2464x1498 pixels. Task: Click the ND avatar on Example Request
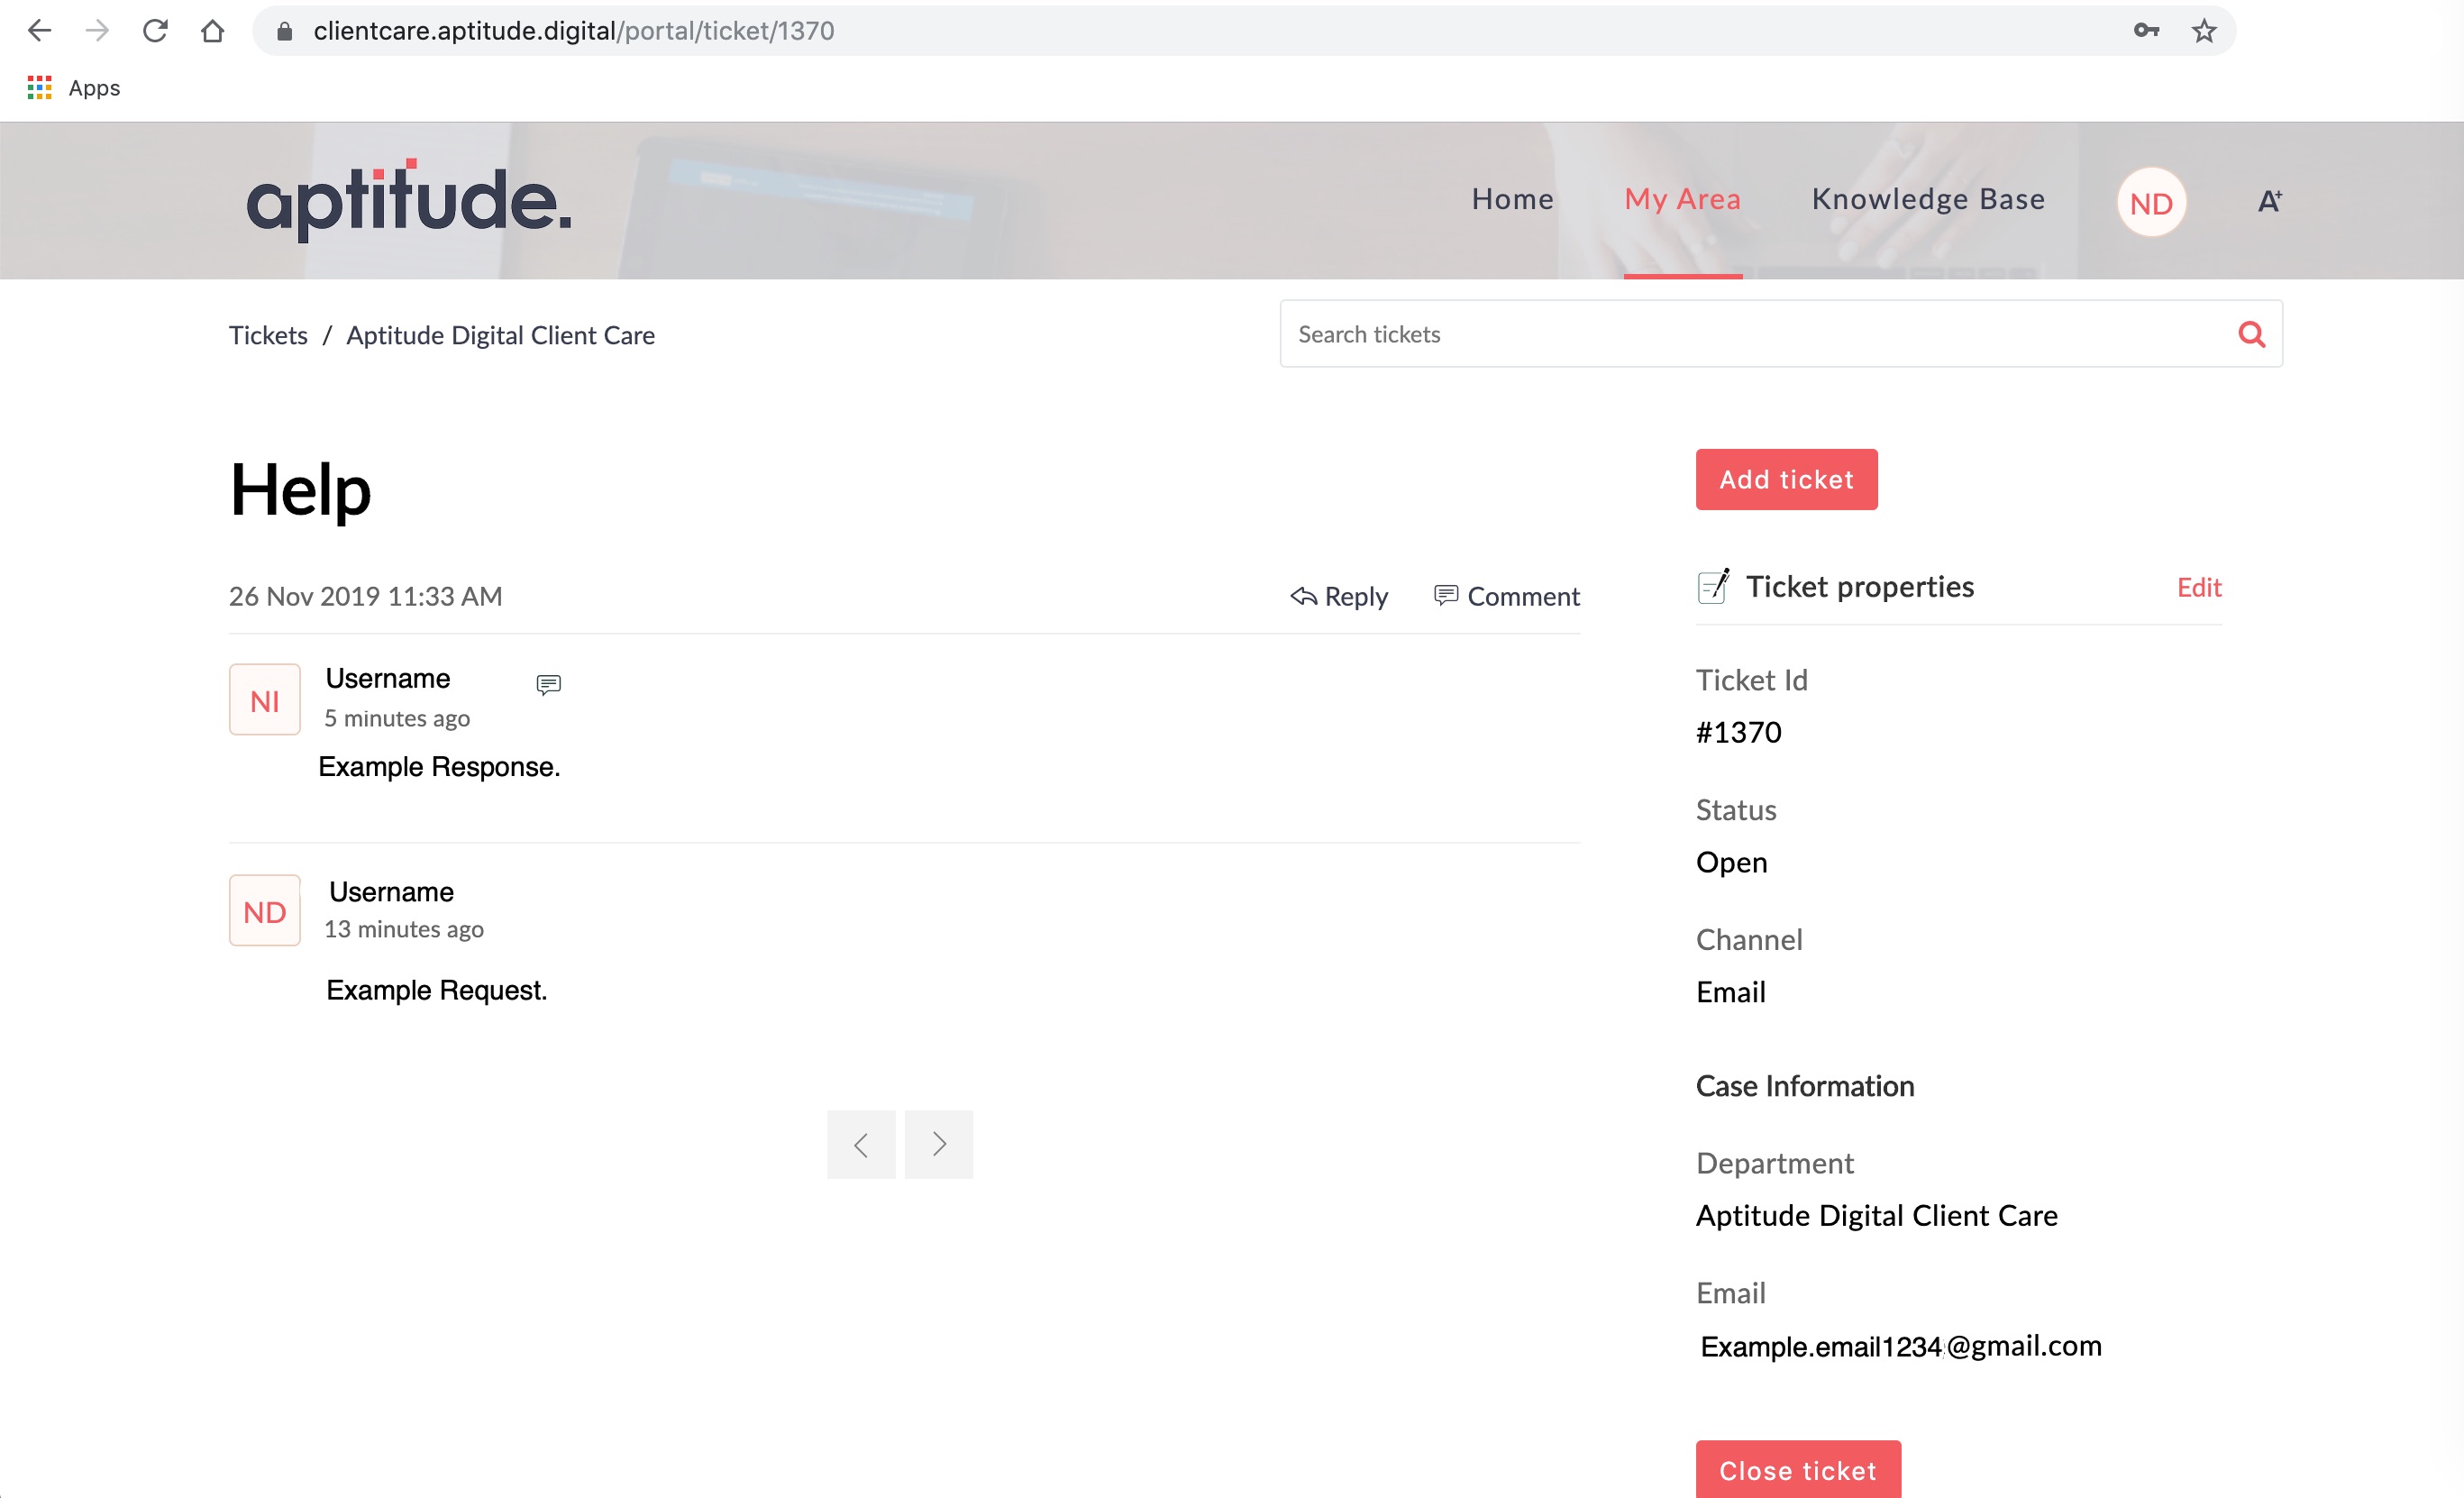point(264,911)
